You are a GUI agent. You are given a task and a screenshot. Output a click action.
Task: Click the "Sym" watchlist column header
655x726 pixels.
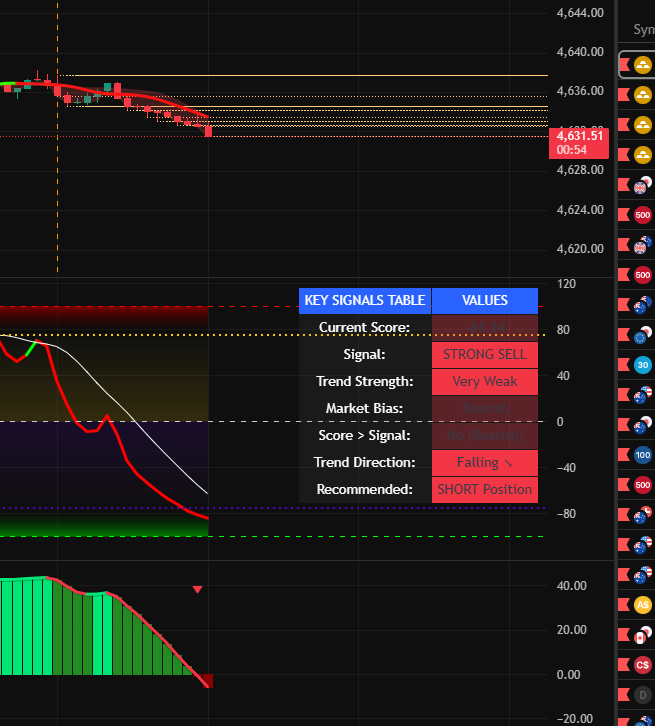(x=643, y=30)
